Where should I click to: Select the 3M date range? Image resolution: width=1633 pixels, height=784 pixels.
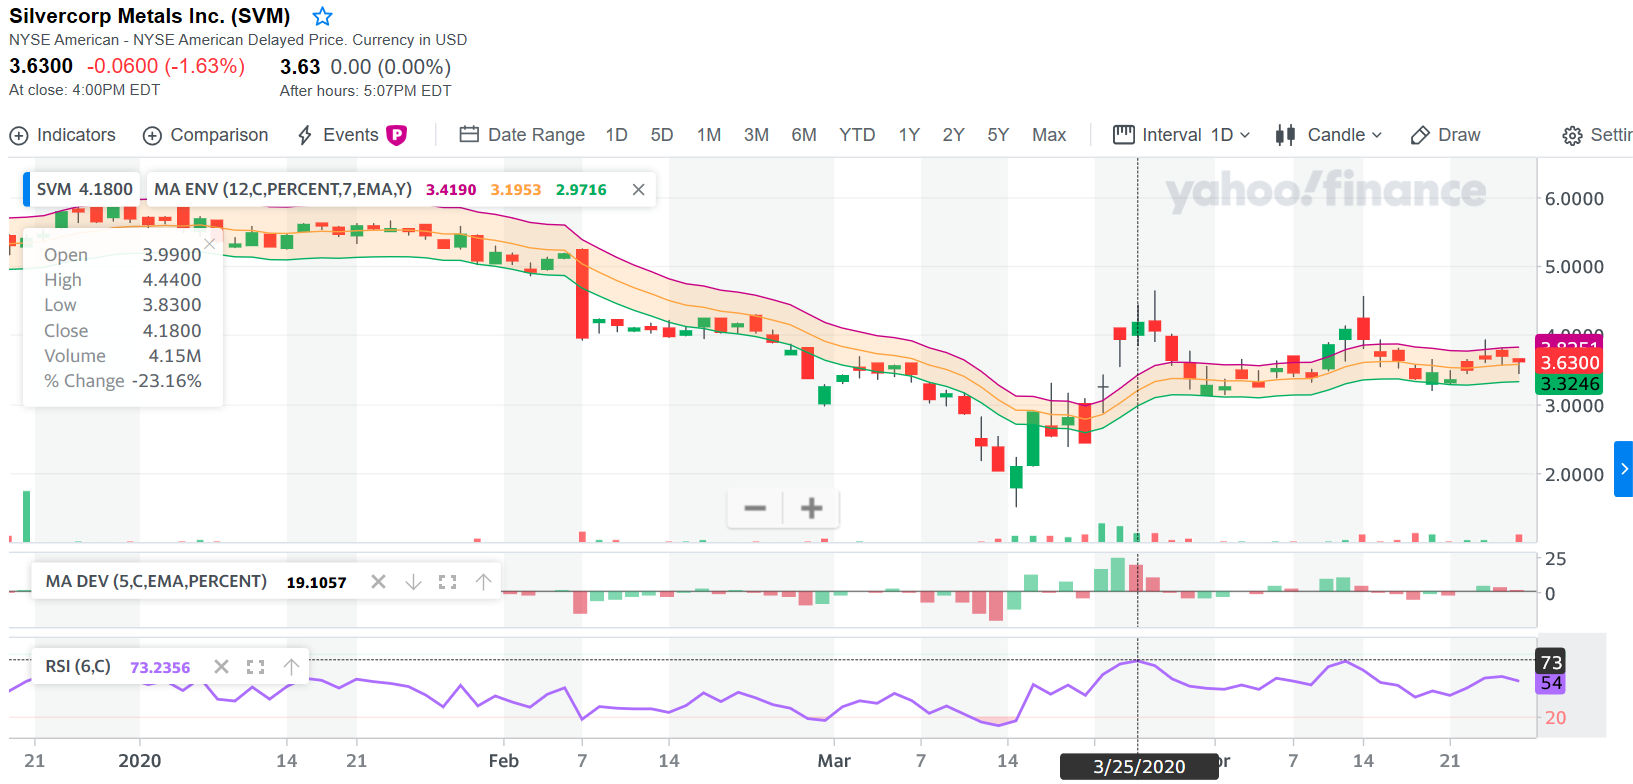[x=756, y=135]
